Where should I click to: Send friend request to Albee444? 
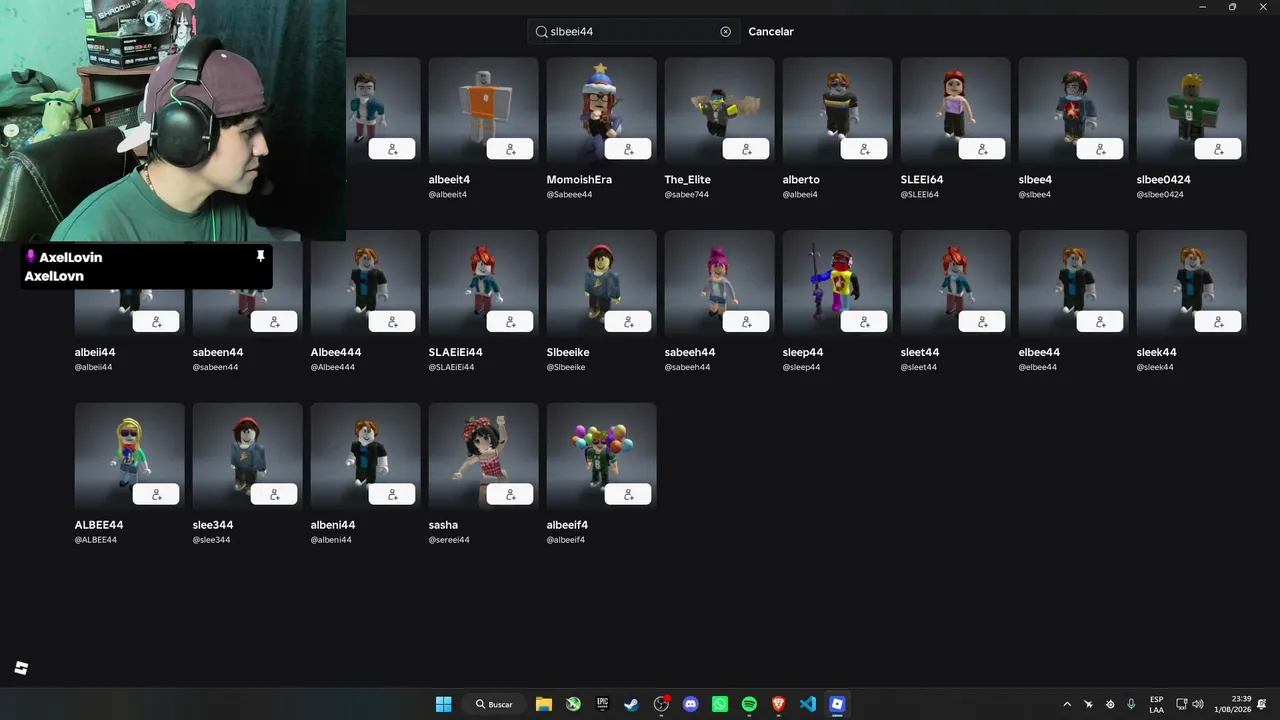tap(393, 322)
